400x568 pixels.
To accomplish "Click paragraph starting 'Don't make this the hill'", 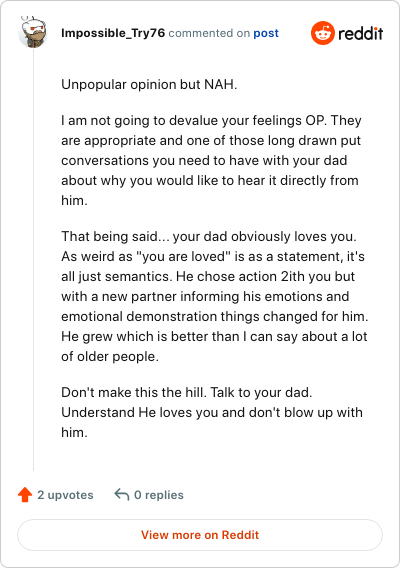I will coord(212,412).
